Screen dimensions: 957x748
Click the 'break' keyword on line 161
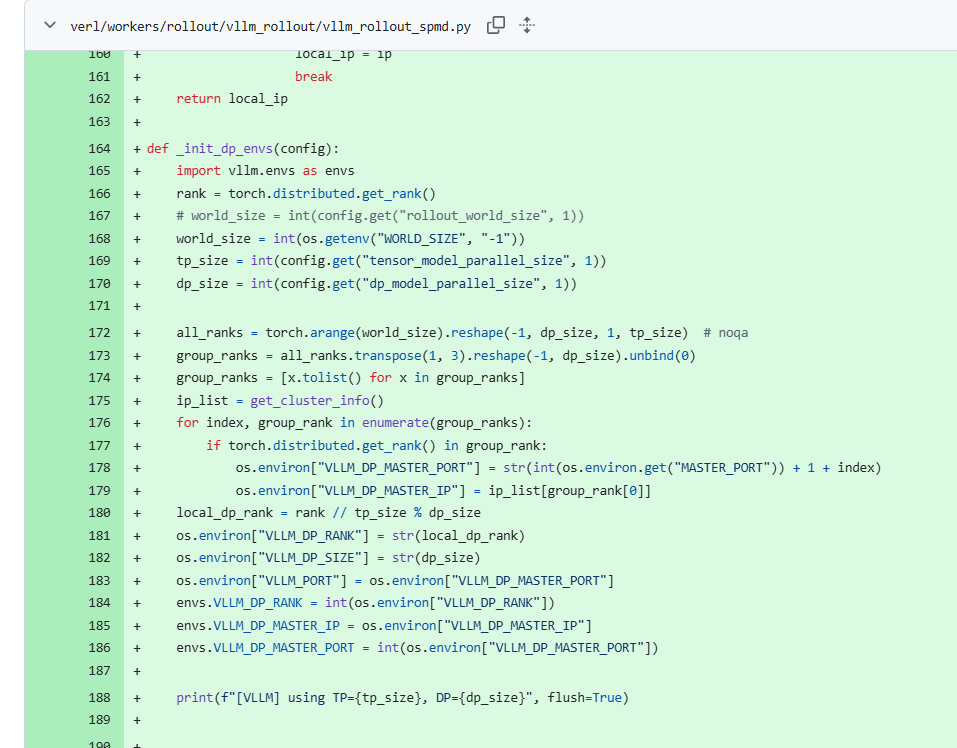(314, 76)
